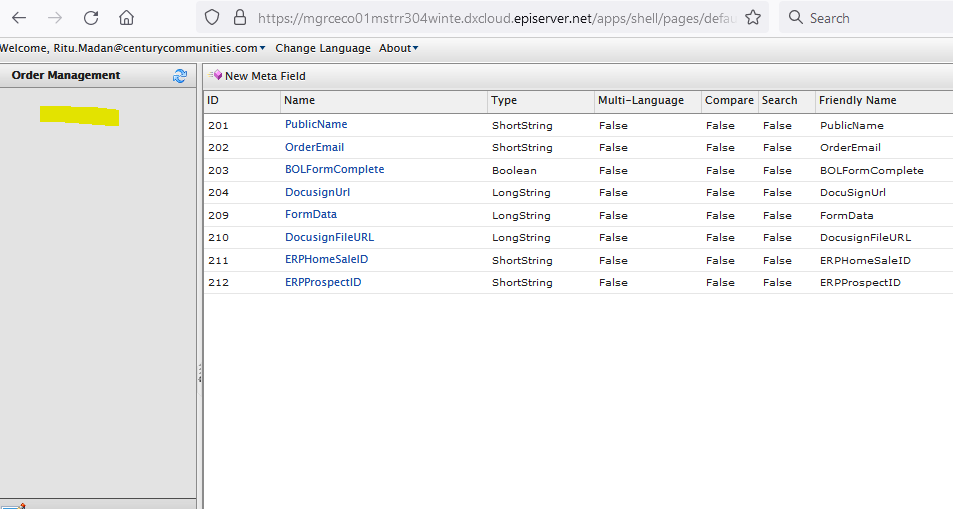Sort table by the Name column header
Screen dimensions: 953x509
299,100
